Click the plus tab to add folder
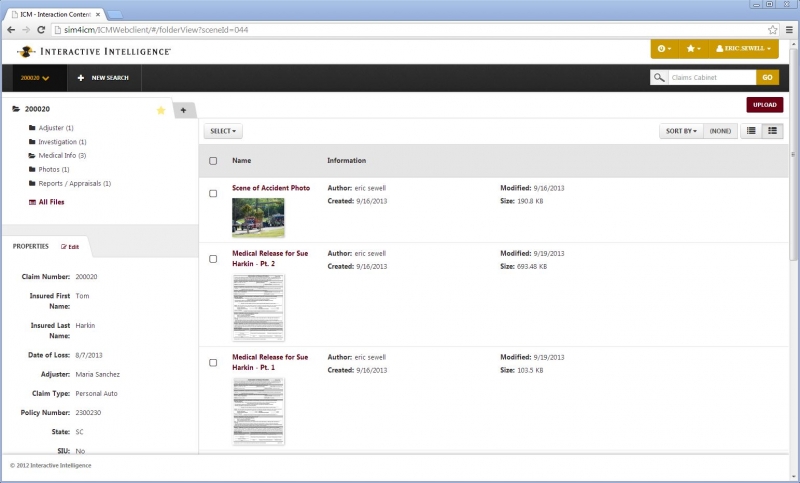Screen dimensions: 800x483 183,110
